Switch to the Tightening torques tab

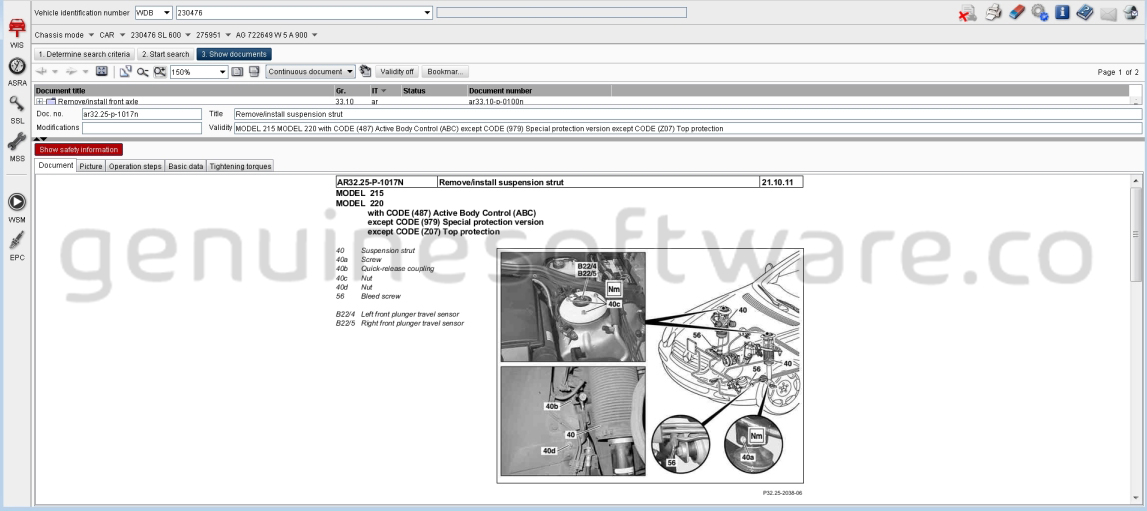tap(240, 166)
